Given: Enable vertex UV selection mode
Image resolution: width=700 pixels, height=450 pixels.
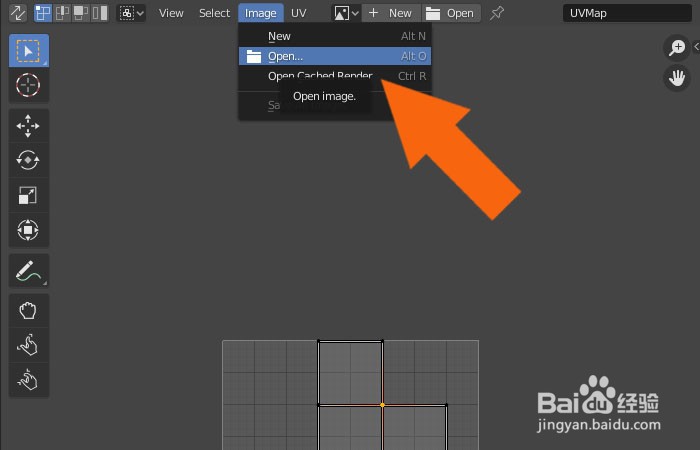Looking at the screenshot, I should [43, 13].
